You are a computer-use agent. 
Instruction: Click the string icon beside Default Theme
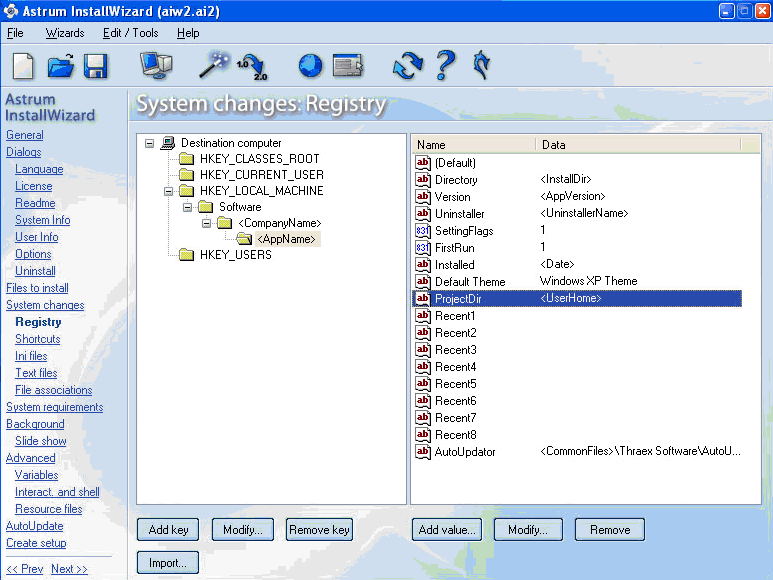423,281
